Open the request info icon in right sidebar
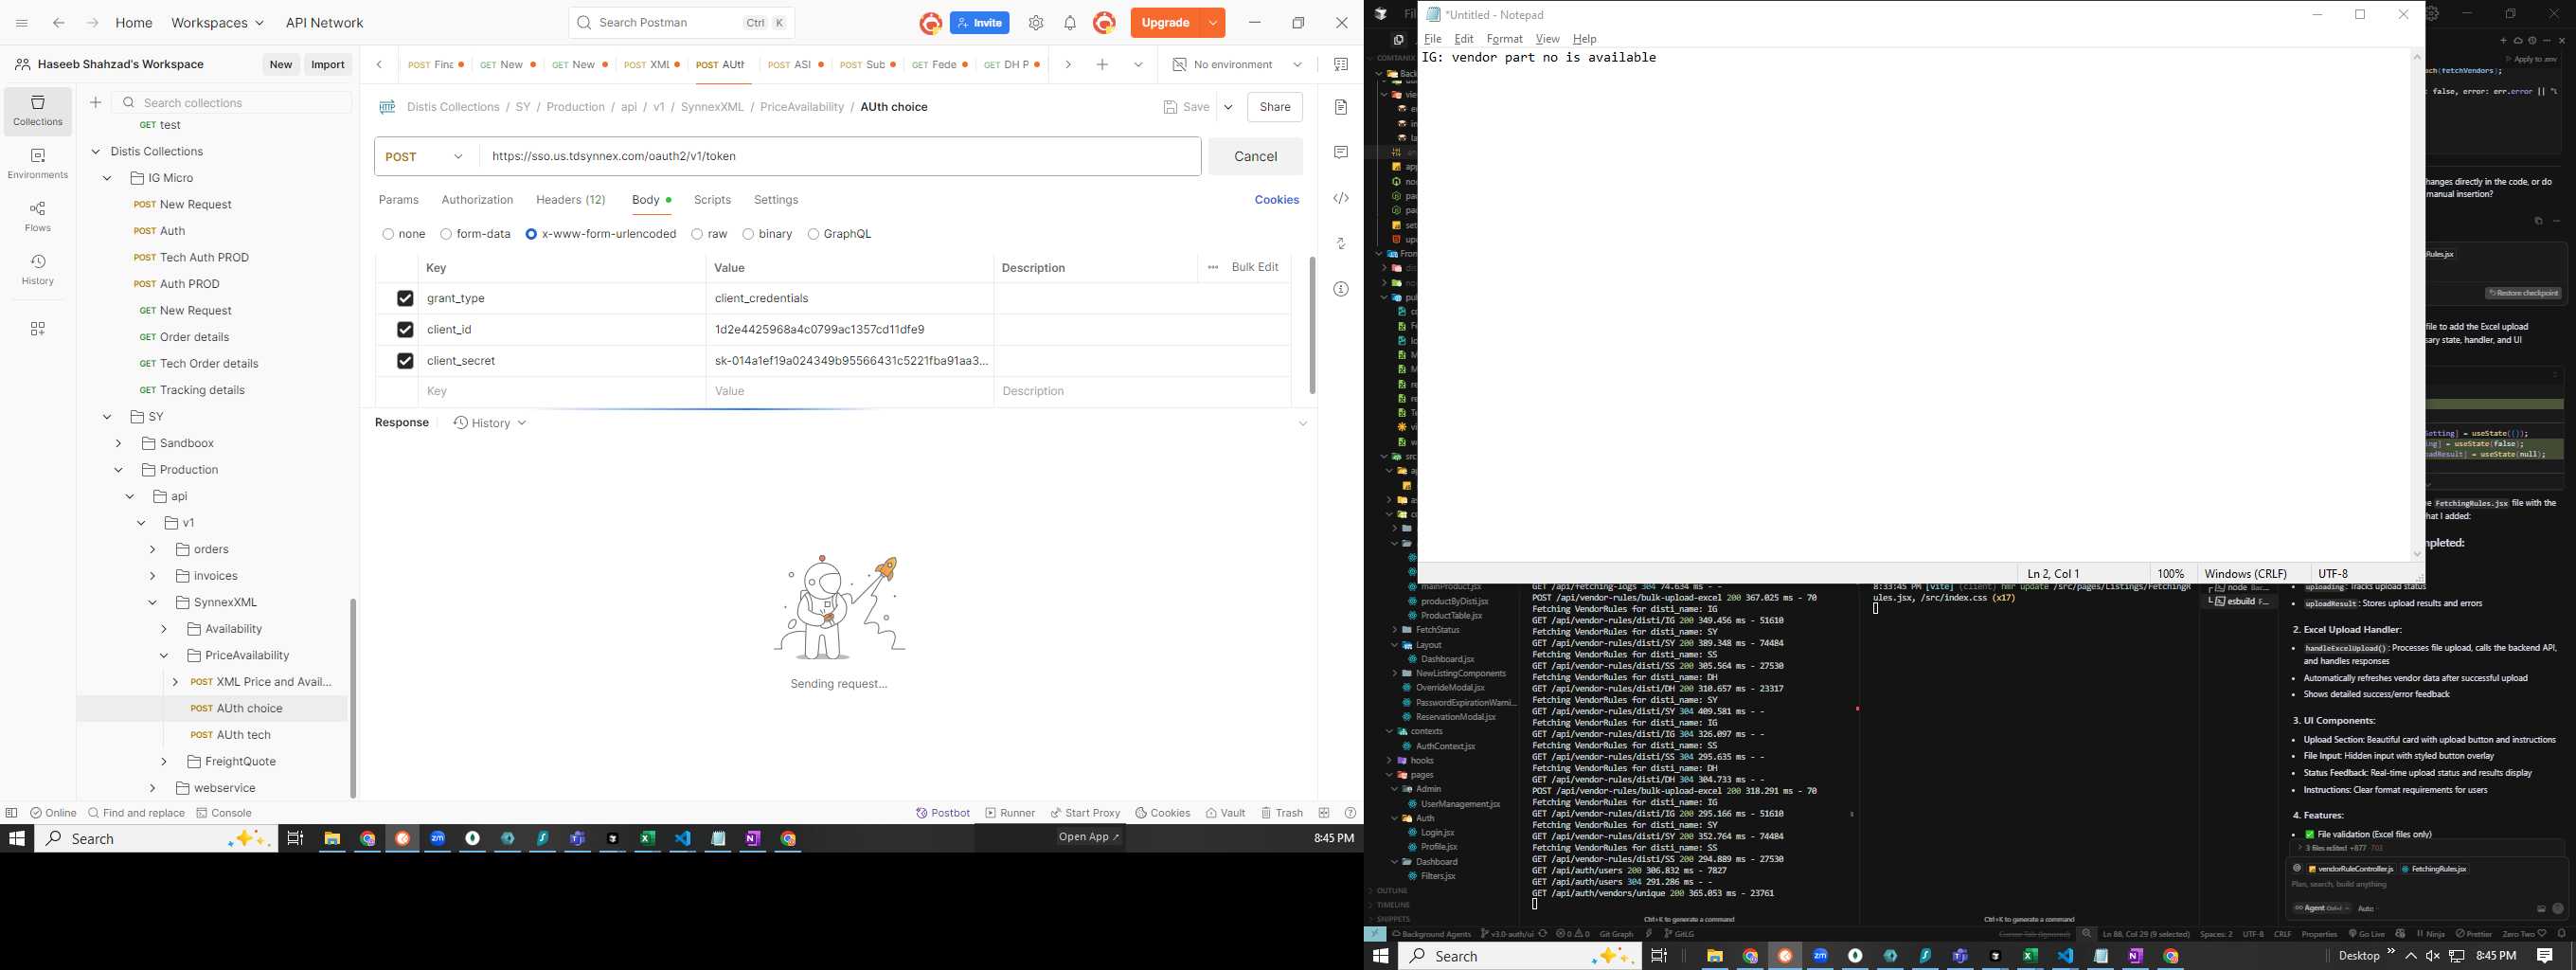Screen dimensions: 2576x970 point(1341,289)
